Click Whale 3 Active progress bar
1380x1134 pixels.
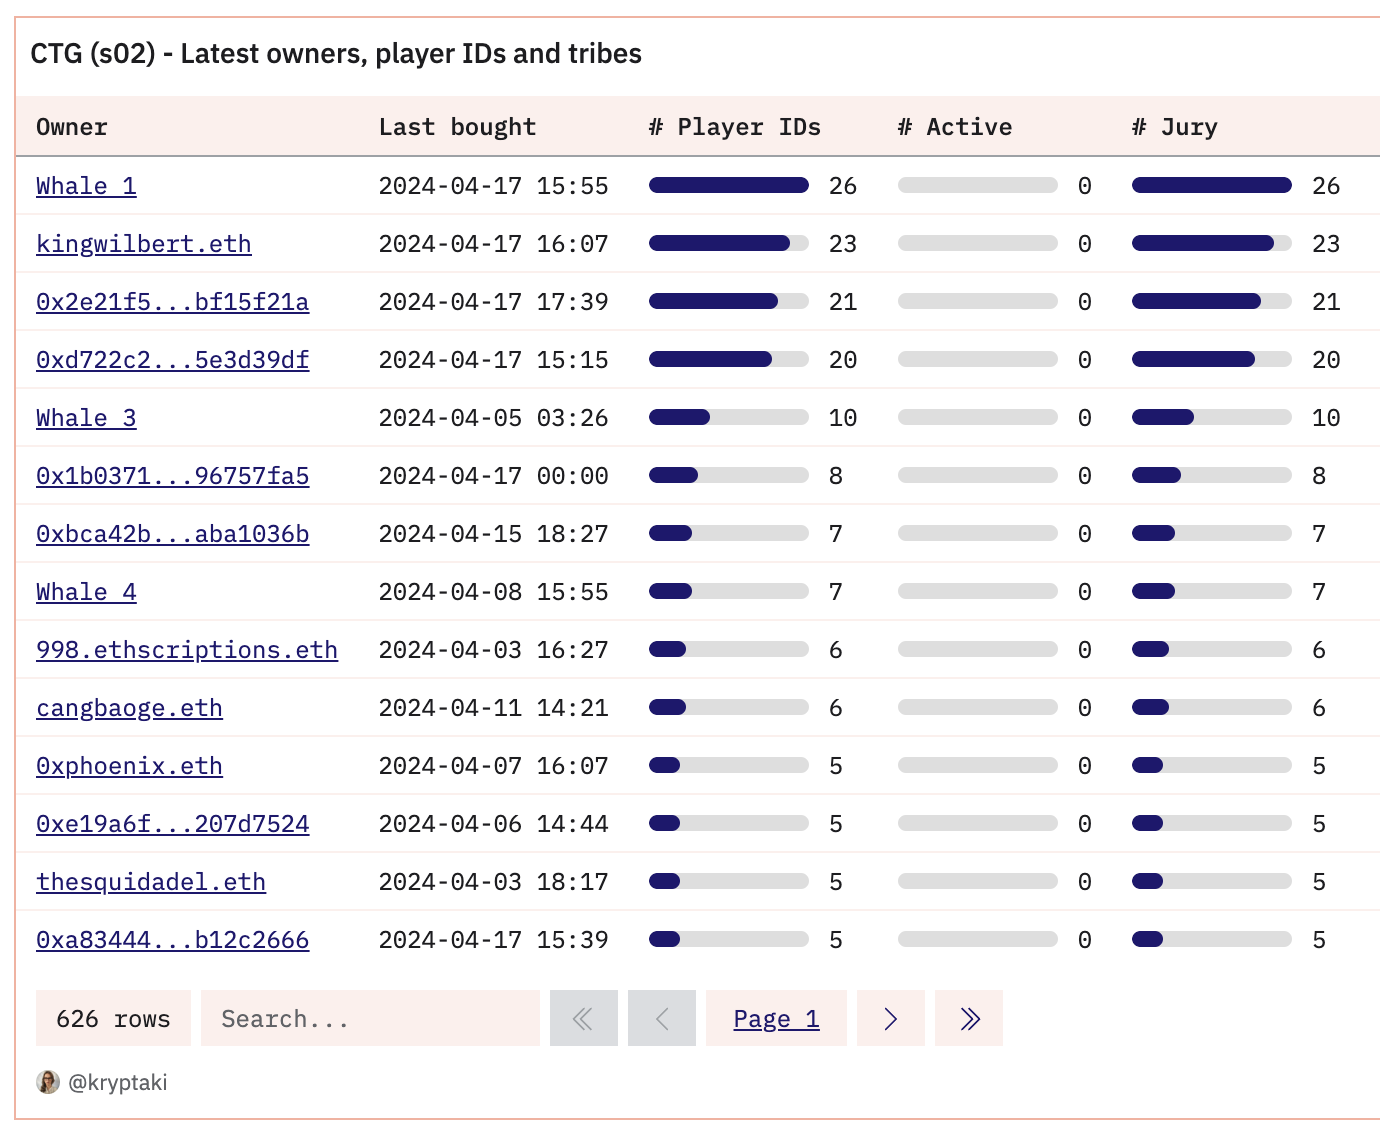(978, 417)
